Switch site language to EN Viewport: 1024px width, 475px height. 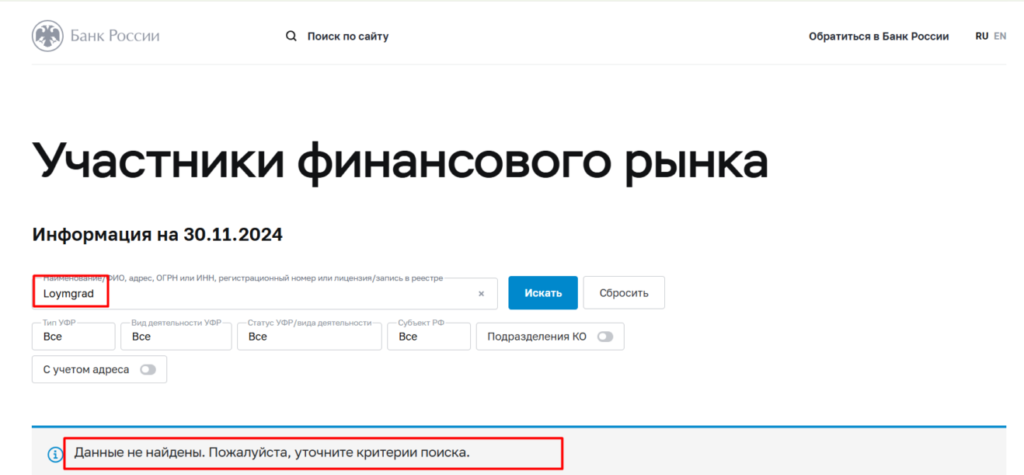[1000, 37]
